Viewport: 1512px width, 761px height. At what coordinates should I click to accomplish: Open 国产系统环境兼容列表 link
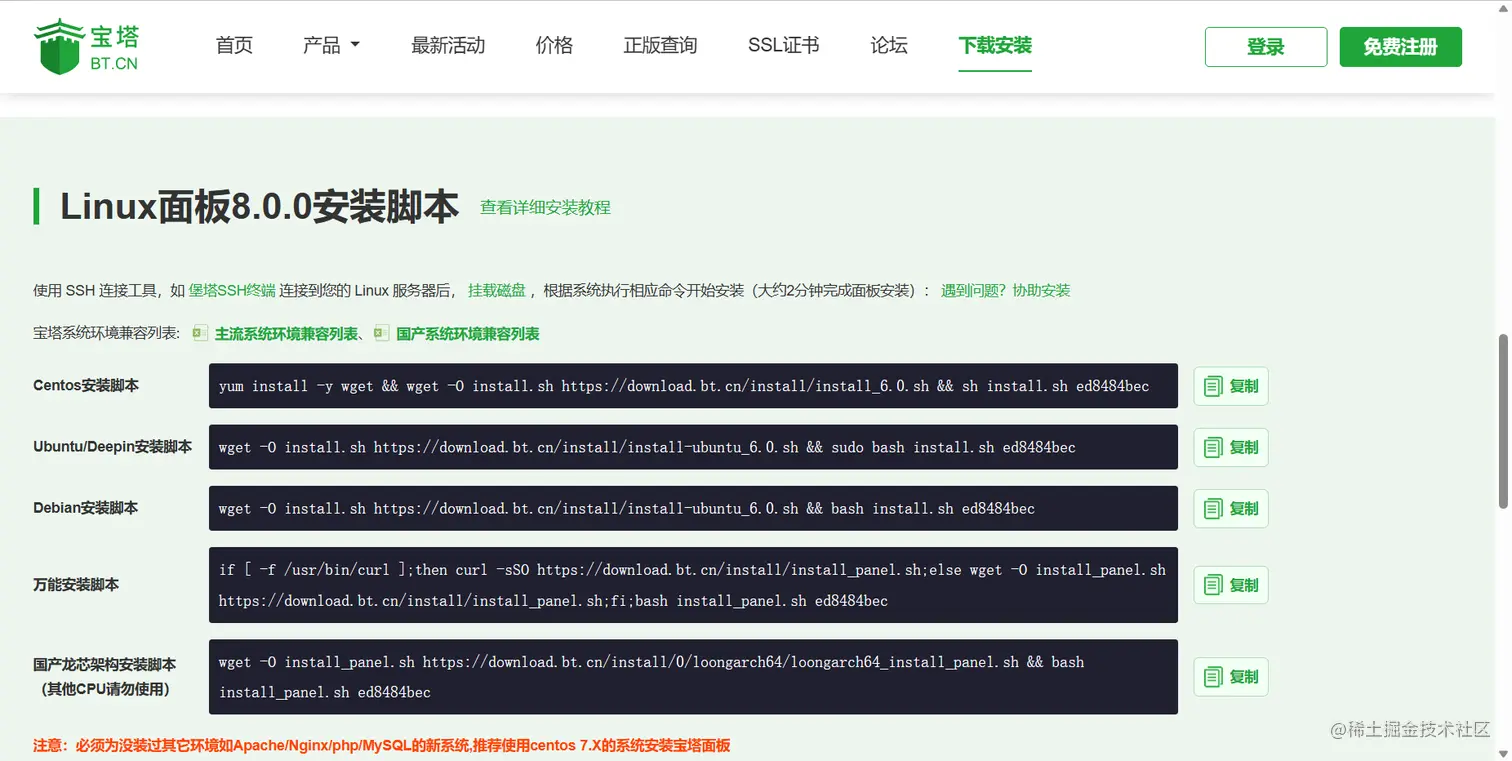click(467, 334)
